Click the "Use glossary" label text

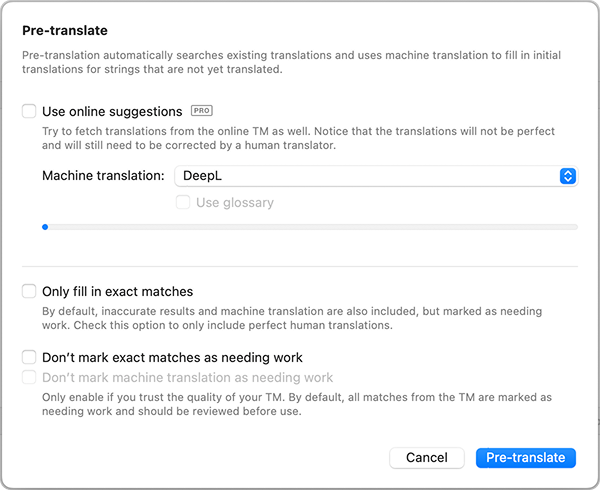coord(234,203)
